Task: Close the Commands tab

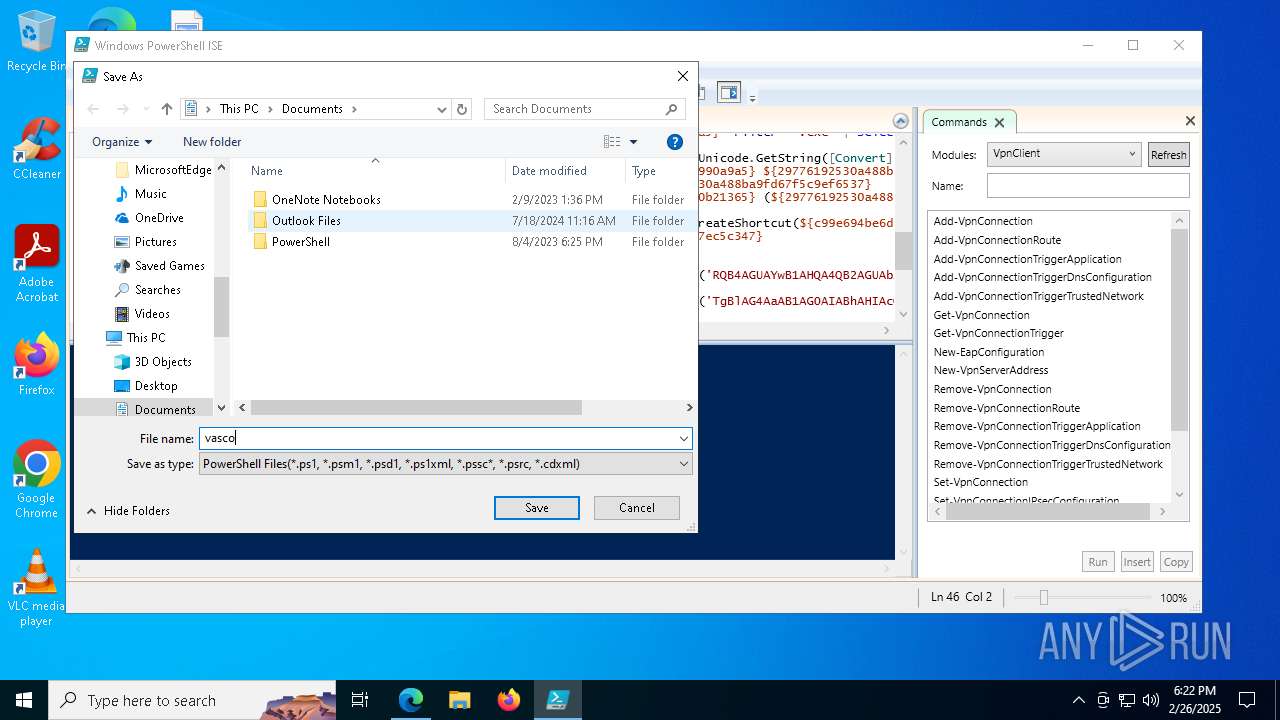Action: tap(999, 122)
